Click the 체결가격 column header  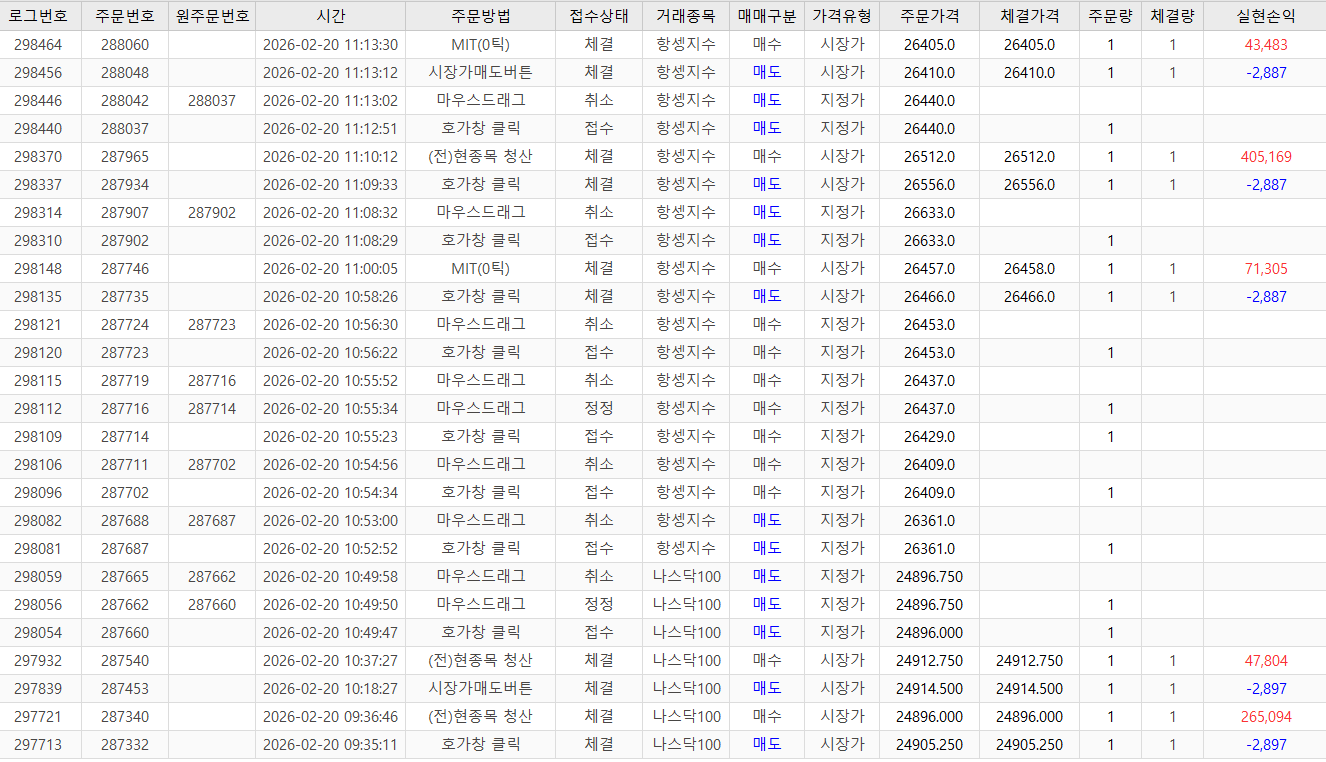tap(1029, 16)
